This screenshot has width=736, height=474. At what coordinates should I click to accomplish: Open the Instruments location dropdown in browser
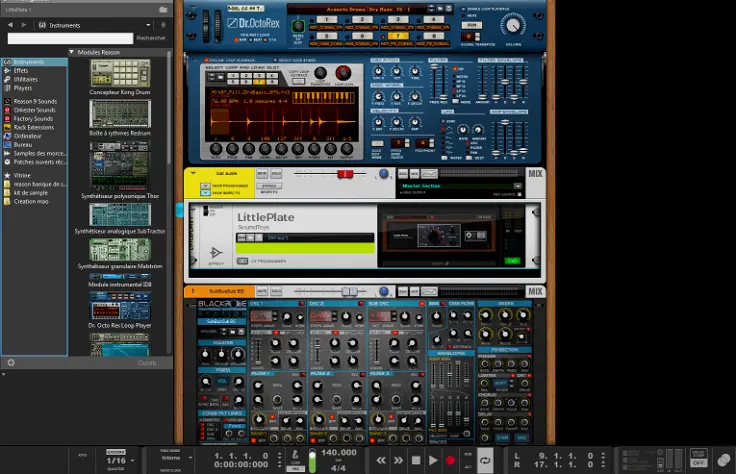[68, 24]
